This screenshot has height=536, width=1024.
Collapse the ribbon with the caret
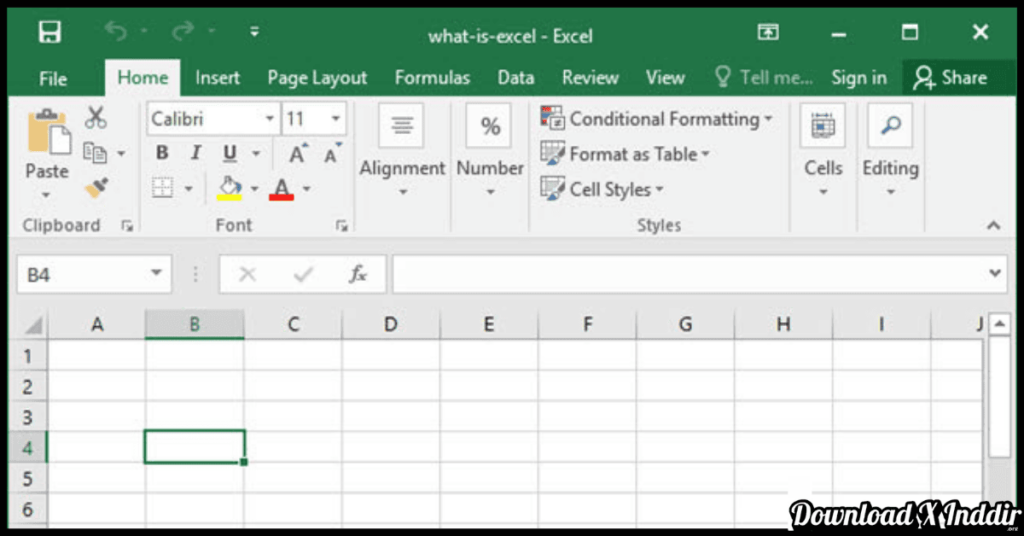(x=993, y=226)
